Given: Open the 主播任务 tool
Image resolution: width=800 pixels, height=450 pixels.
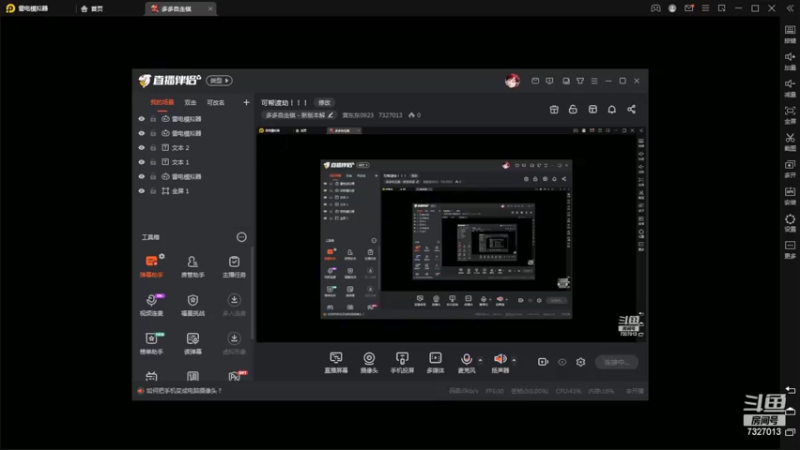Looking at the screenshot, I should (x=234, y=266).
